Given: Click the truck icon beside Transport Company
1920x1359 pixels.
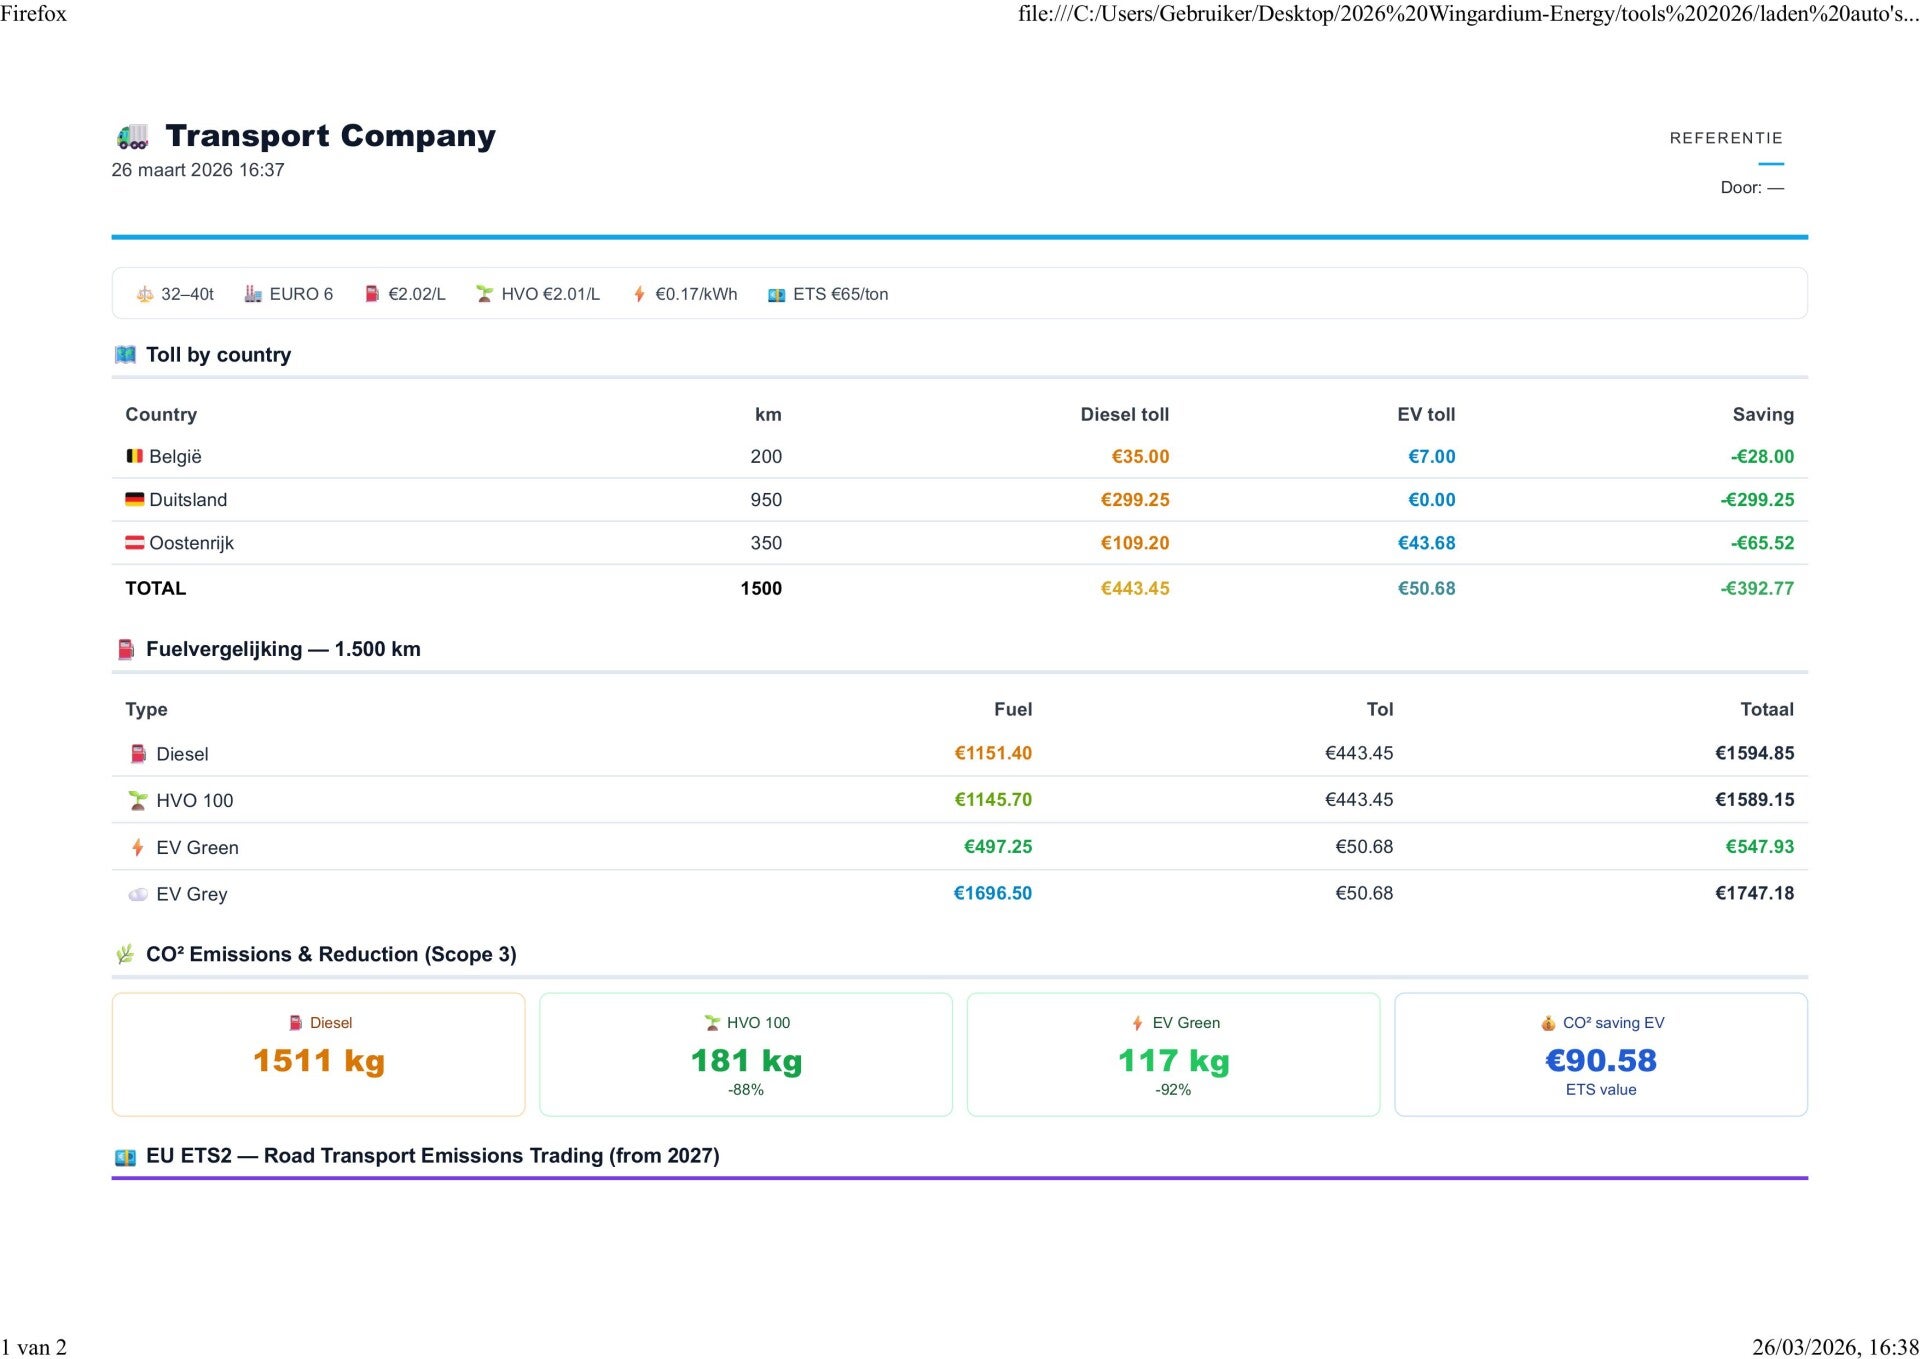Looking at the screenshot, I should pos(133,136).
